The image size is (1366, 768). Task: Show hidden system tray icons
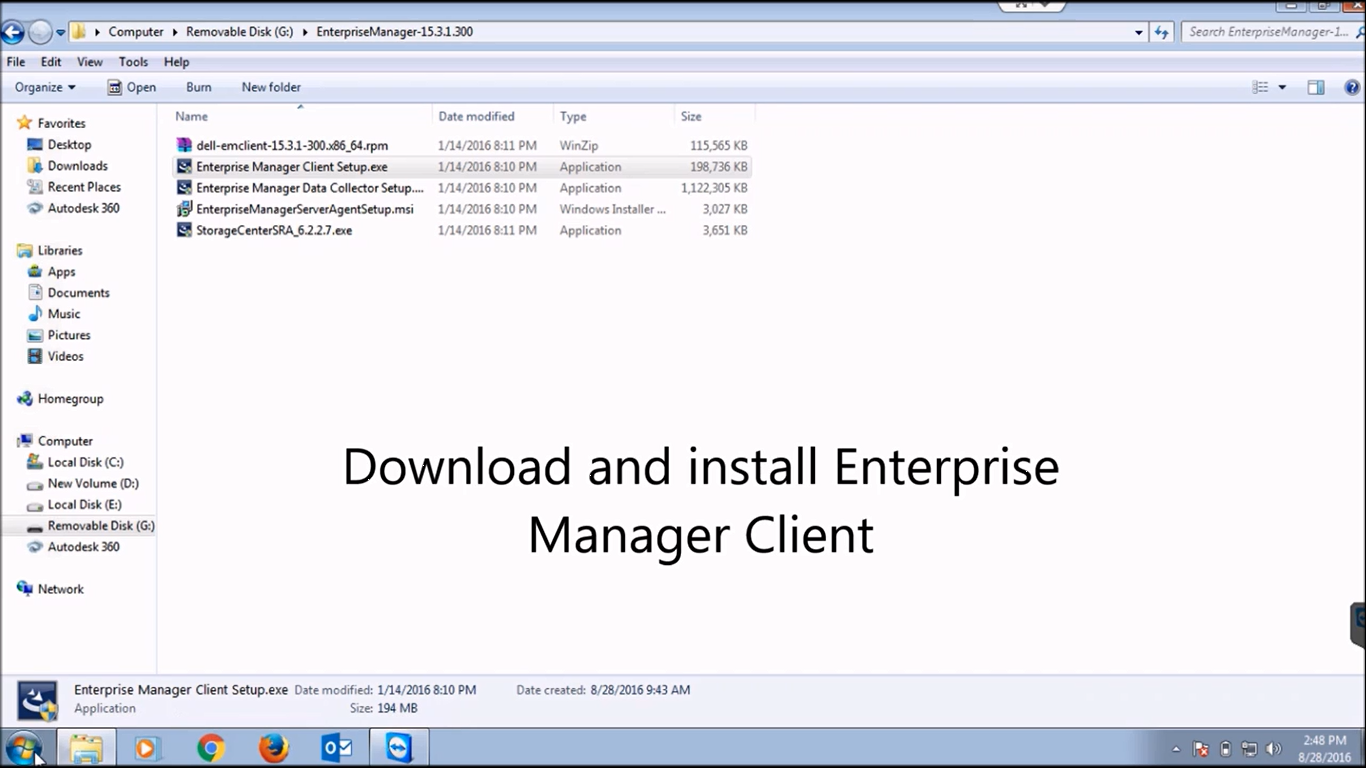coord(1176,749)
